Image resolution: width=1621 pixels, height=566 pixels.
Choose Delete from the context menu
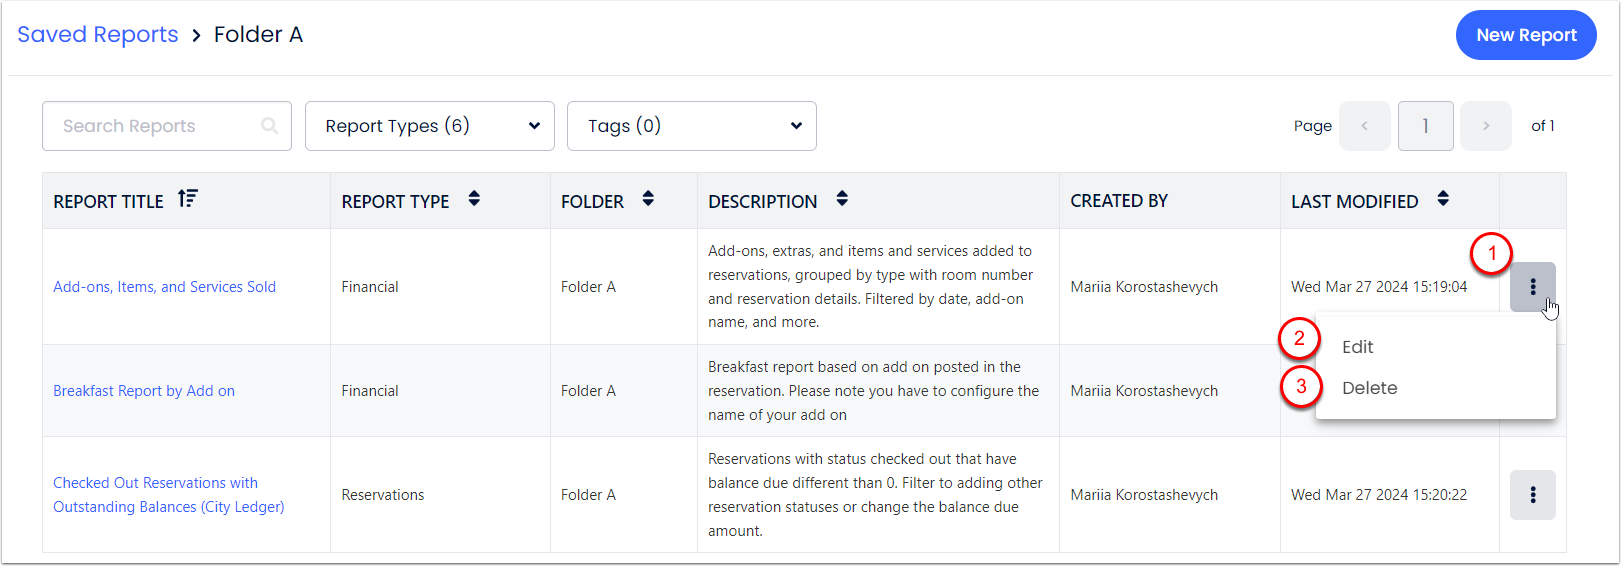(1369, 388)
